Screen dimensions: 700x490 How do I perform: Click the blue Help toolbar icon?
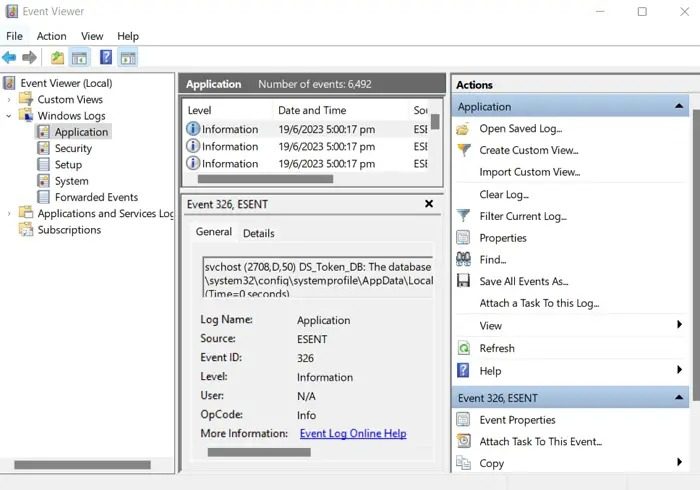(x=105, y=58)
